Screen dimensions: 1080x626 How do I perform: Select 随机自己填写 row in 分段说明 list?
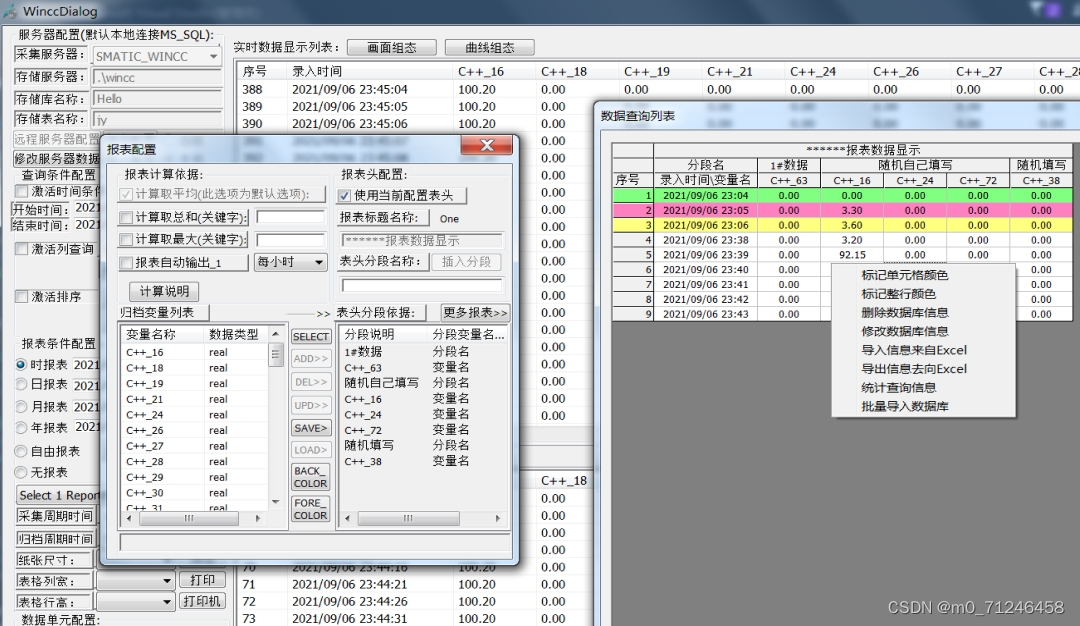[x=424, y=383]
